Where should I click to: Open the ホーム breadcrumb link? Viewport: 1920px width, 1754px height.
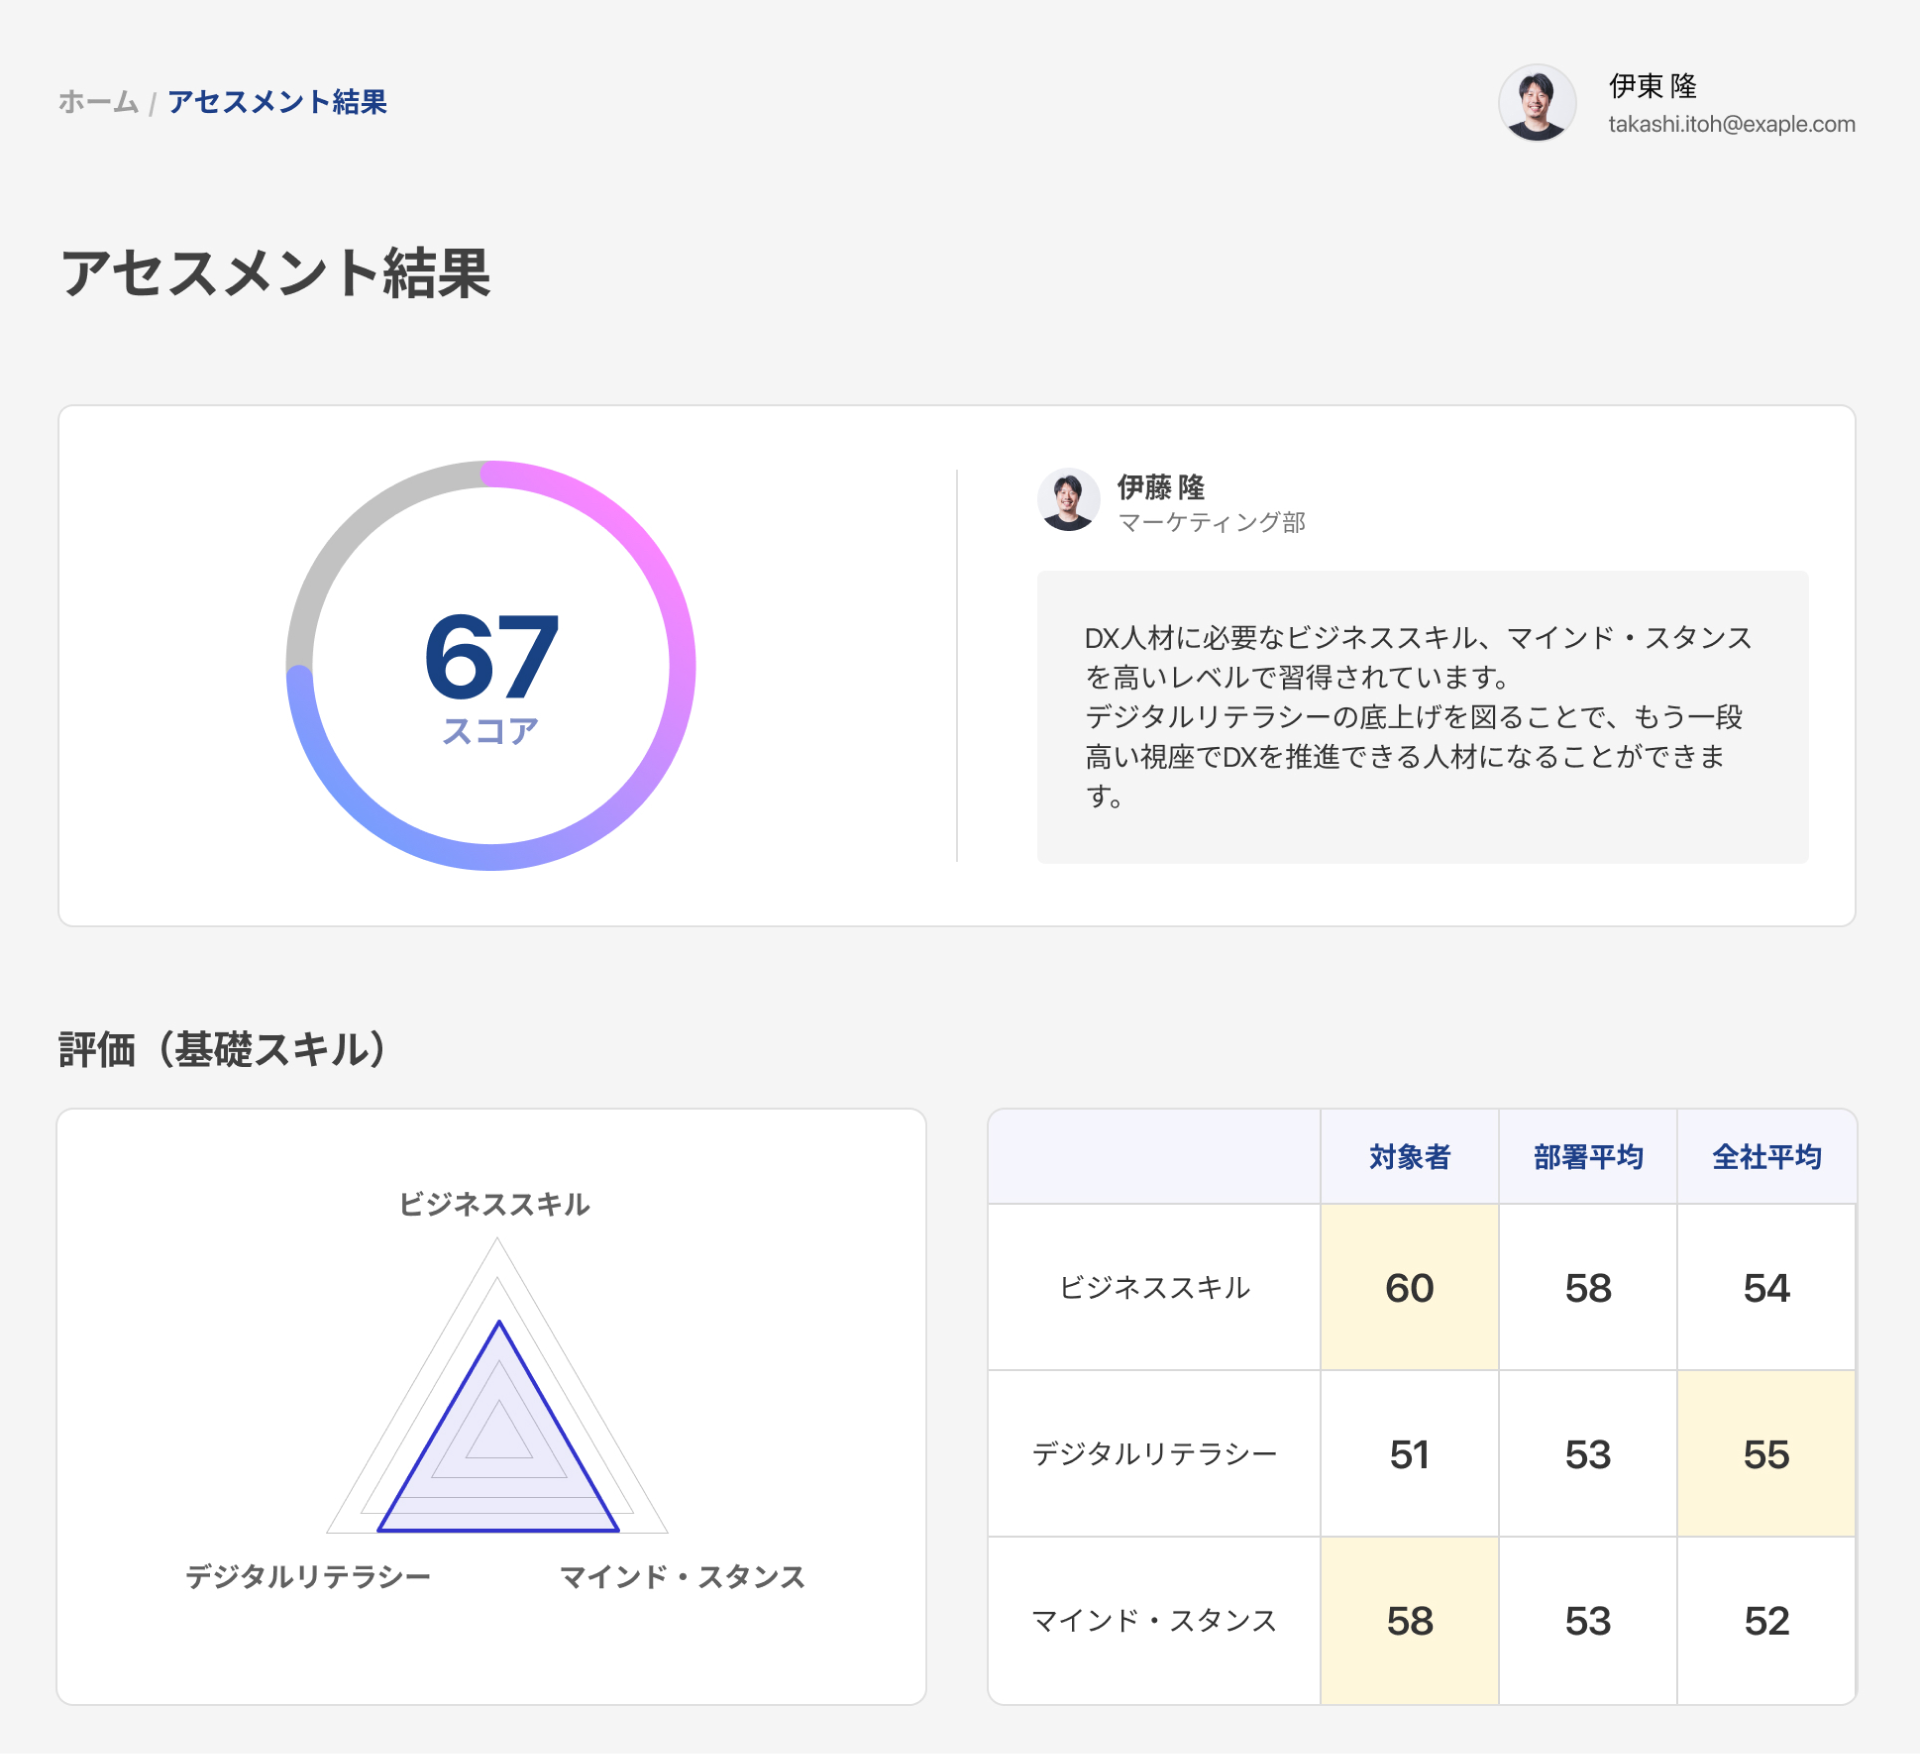[x=98, y=102]
